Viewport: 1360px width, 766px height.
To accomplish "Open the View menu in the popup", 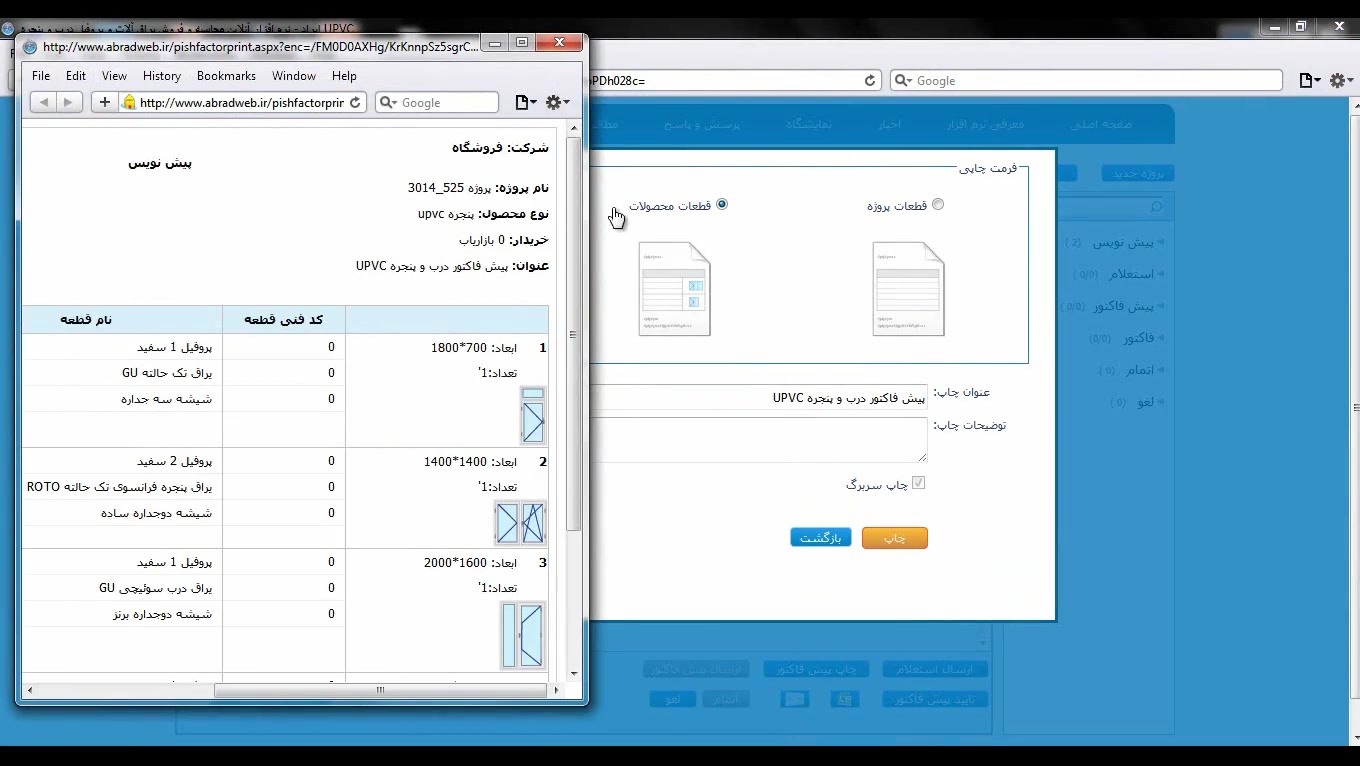I will tap(114, 76).
